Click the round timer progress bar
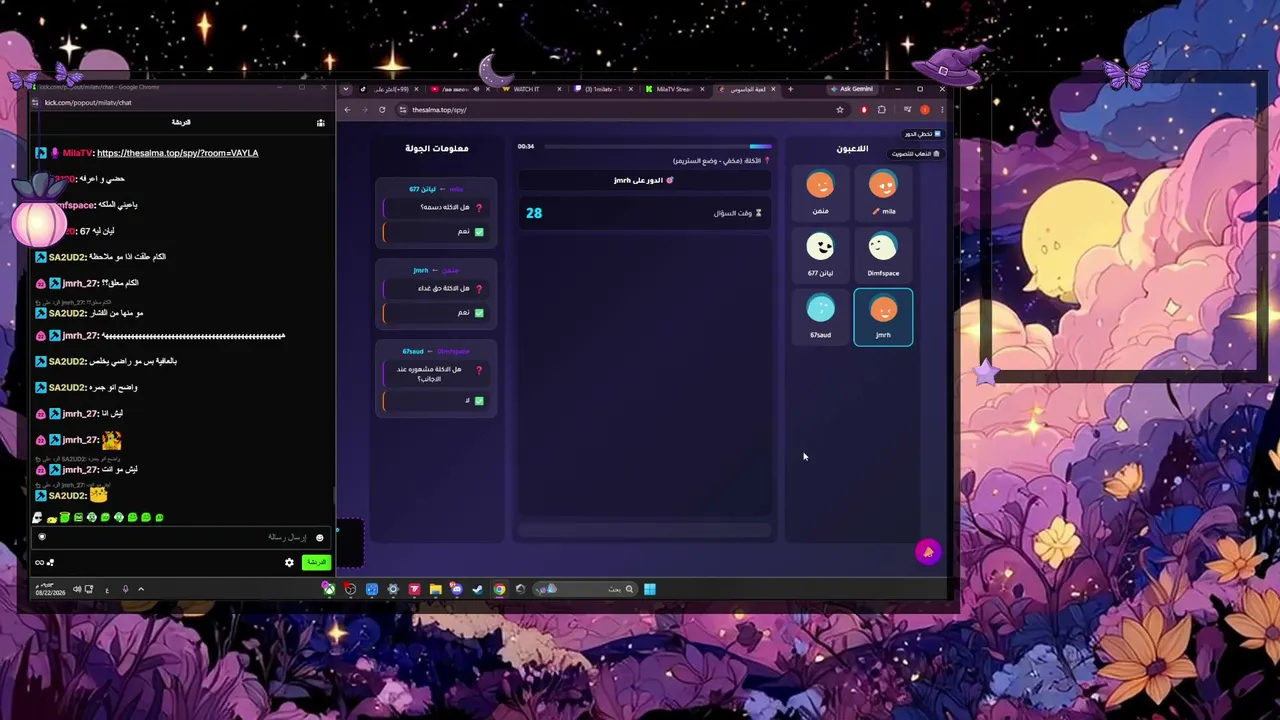This screenshot has height=720, width=1280. [657, 147]
